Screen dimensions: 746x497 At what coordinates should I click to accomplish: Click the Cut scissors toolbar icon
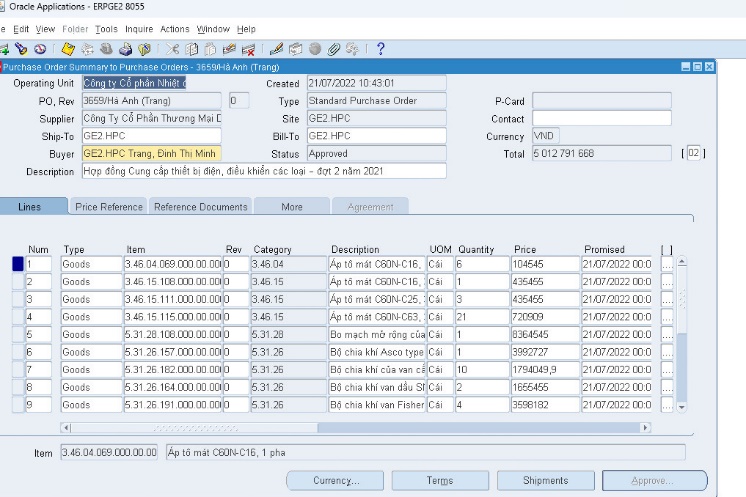click(x=172, y=49)
